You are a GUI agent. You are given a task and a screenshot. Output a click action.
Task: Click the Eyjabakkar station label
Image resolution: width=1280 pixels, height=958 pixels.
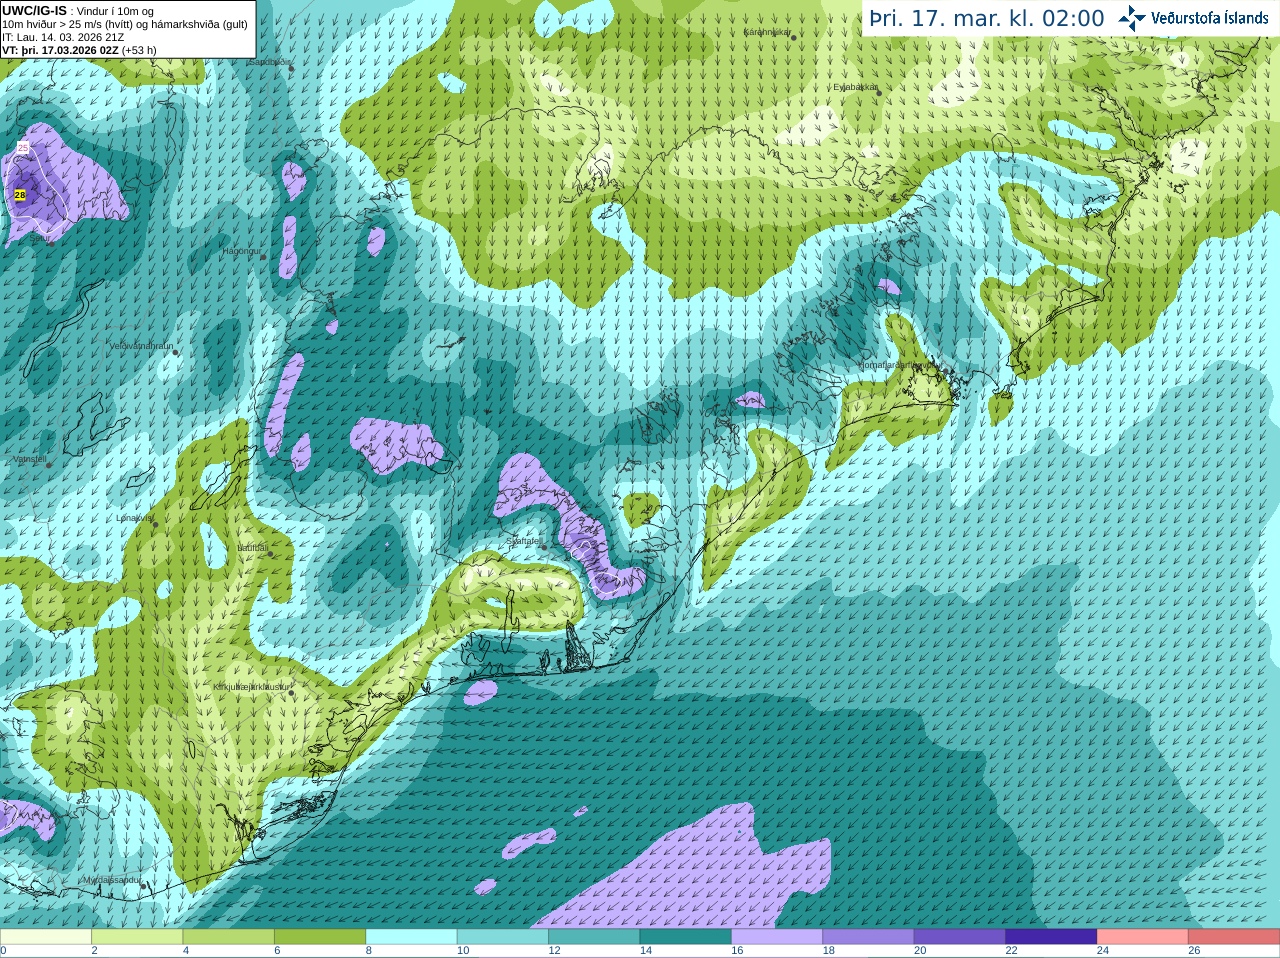pos(855,87)
